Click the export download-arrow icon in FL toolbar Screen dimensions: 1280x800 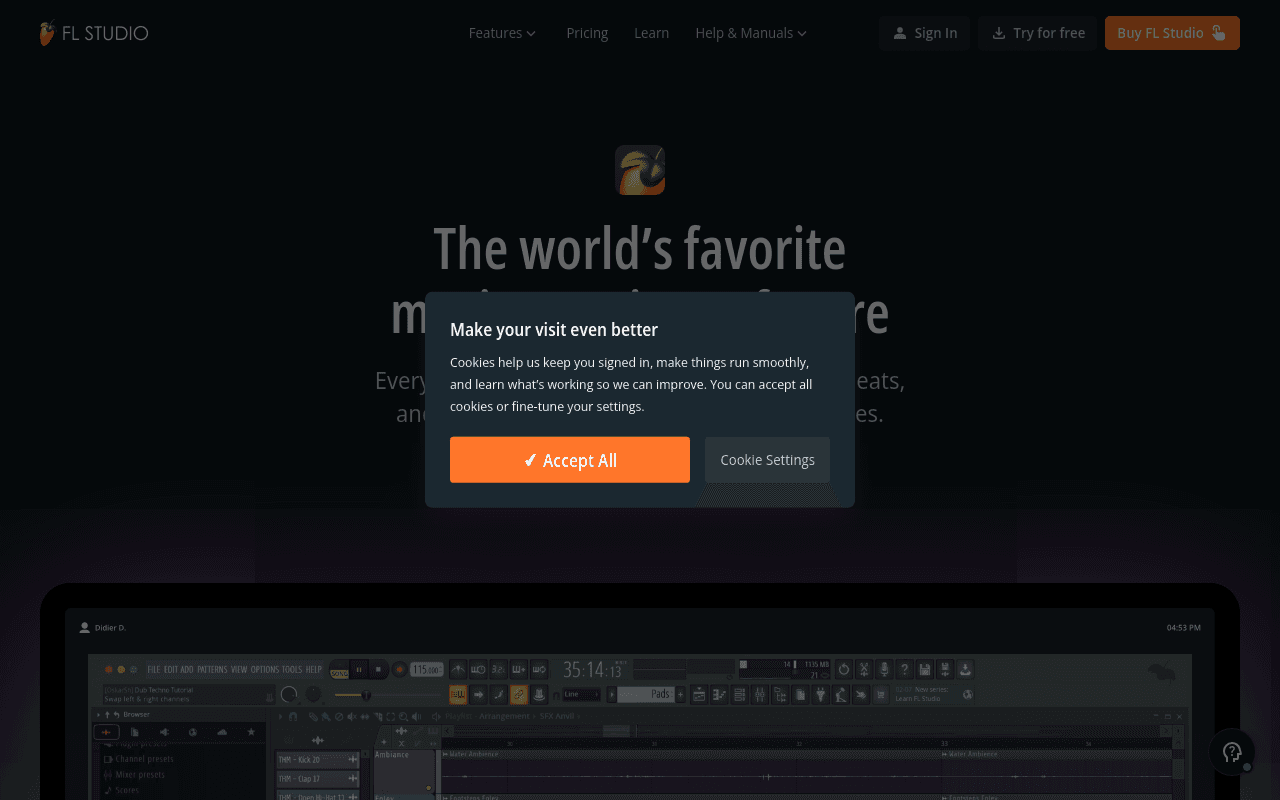[x=965, y=669]
